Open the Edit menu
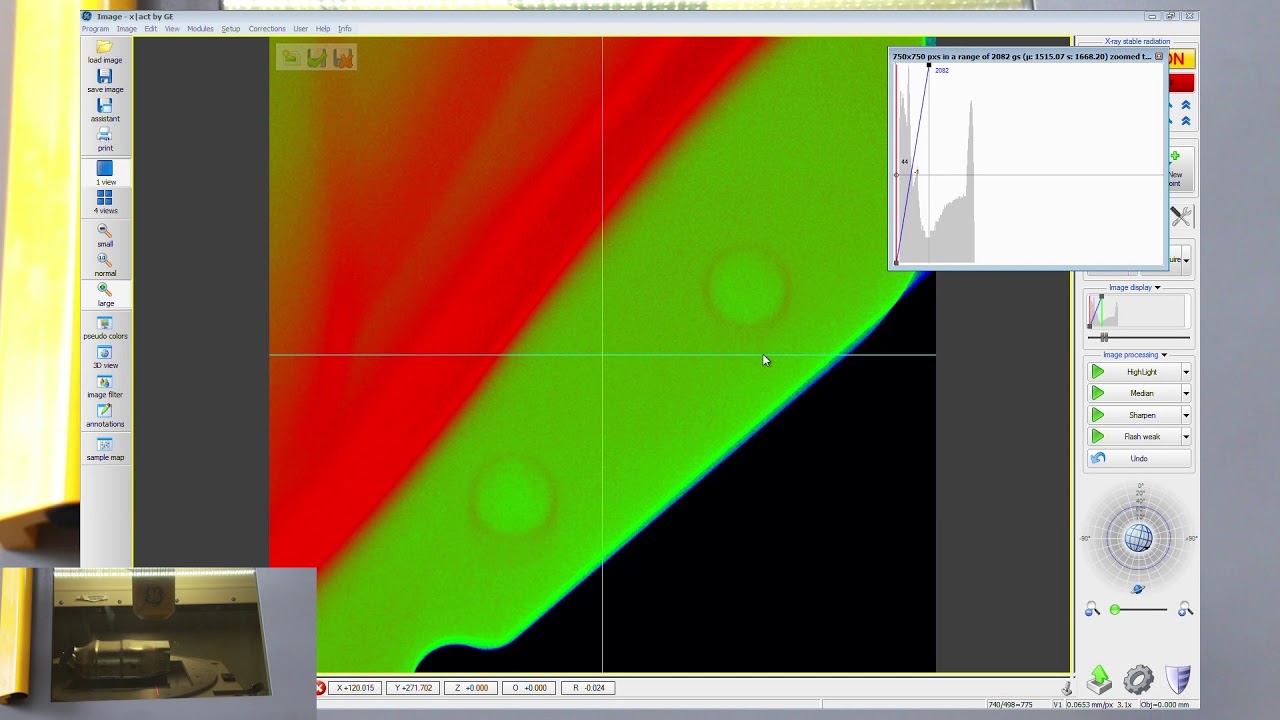 pyautogui.click(x=150, y=29)
